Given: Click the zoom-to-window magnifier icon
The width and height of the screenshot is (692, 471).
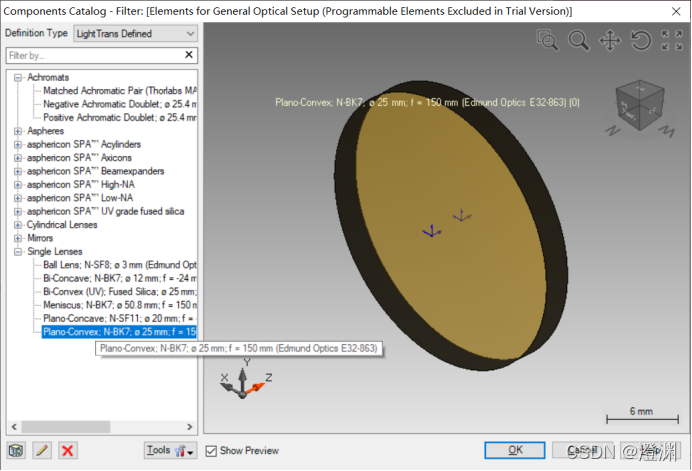Looking at the screenshot, I should pos(547,40).
